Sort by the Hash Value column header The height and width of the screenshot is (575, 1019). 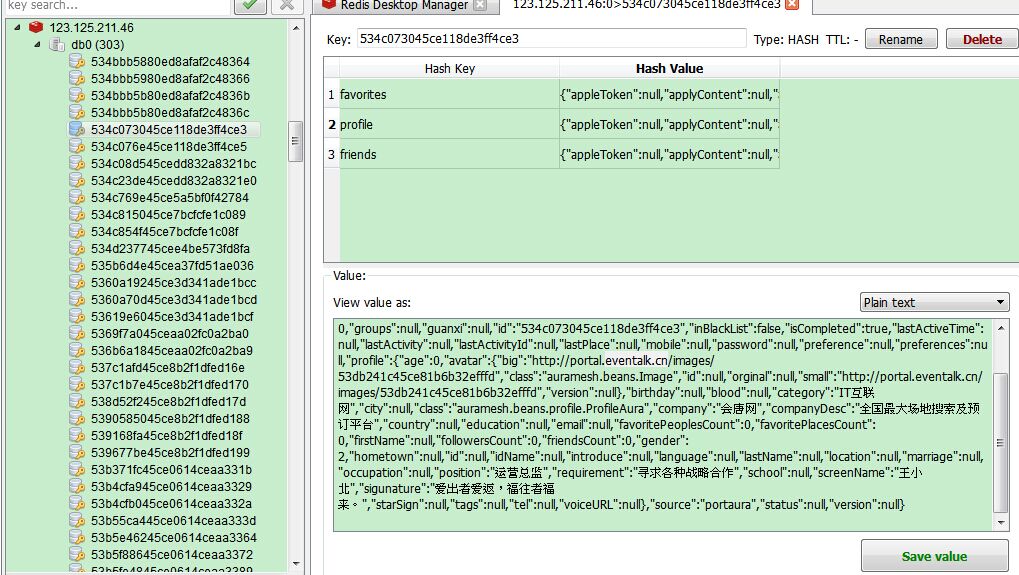coord(669,68)
